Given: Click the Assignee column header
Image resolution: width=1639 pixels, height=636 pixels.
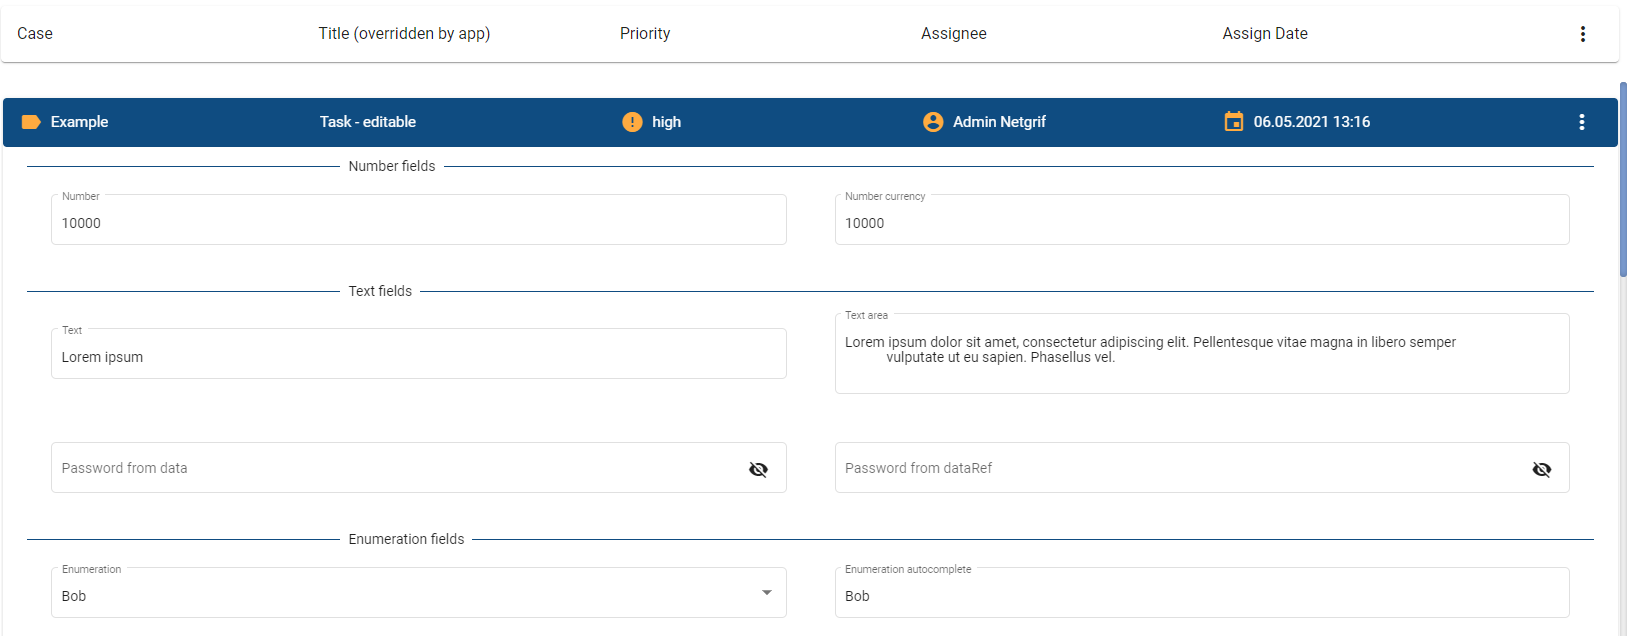Looking at the screenshot, I should pyautogui.click(x=953, y=34).
